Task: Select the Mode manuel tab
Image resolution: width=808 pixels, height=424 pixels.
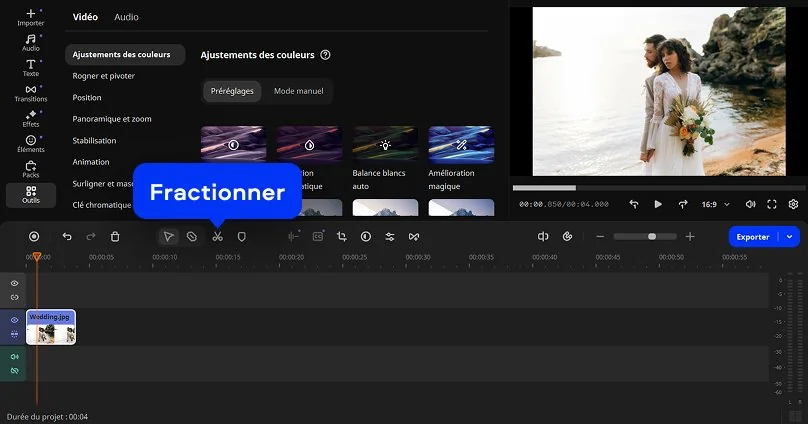Action: click(298, 91)
